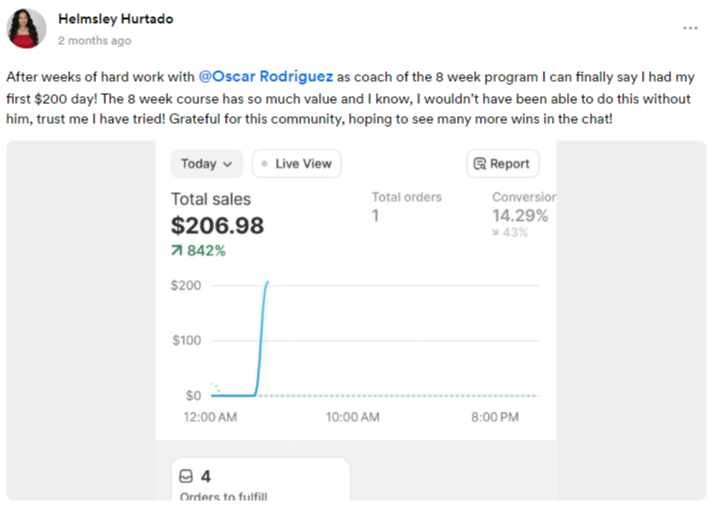Click the gray 43% conversion change indicator
The image size is (717, 509).
(x=510, y=233)
